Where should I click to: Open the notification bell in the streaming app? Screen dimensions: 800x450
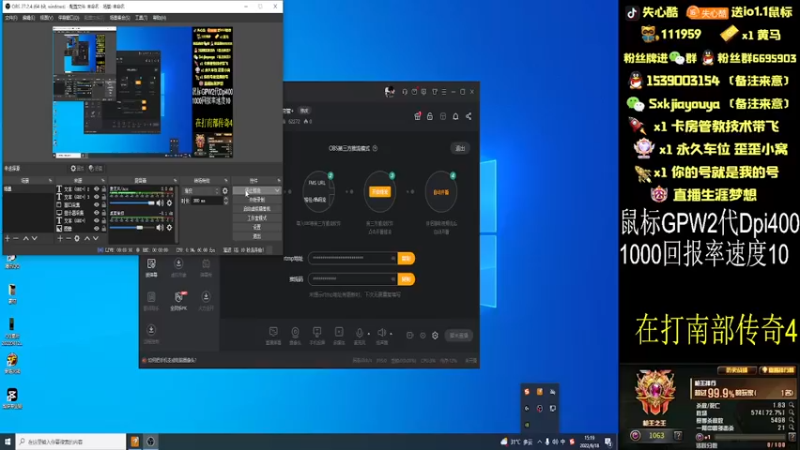(456, 116)
